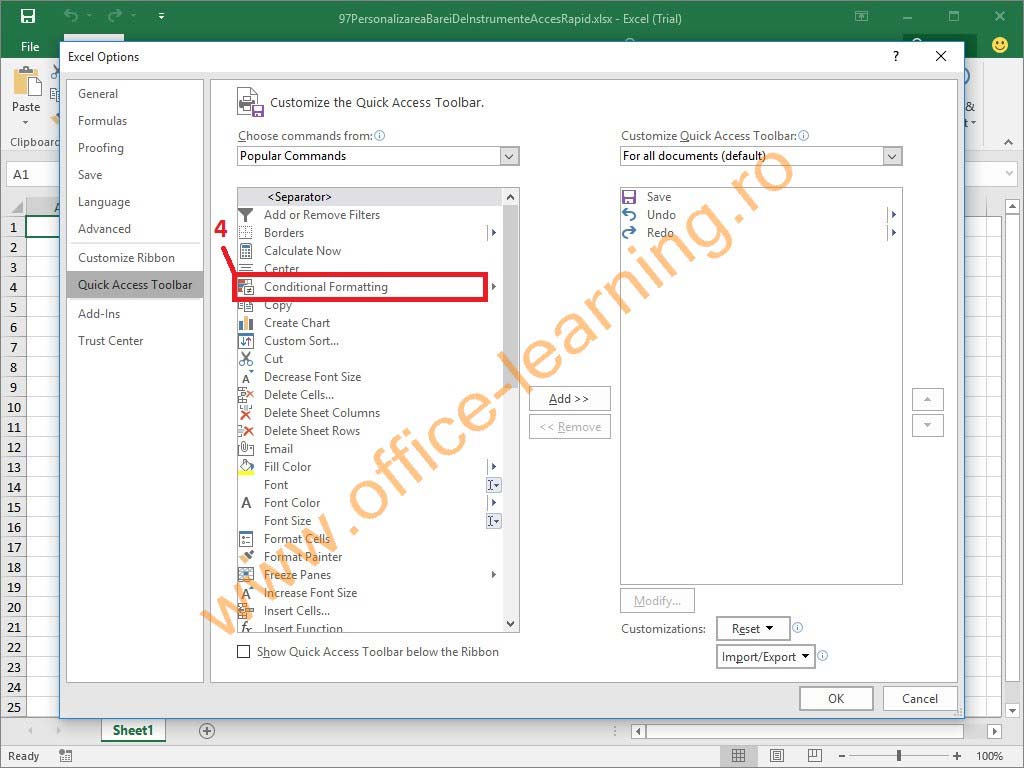Confirm with the OK button
The height and width of the screenshot is (768, 1024).
[x=836, y=699]
